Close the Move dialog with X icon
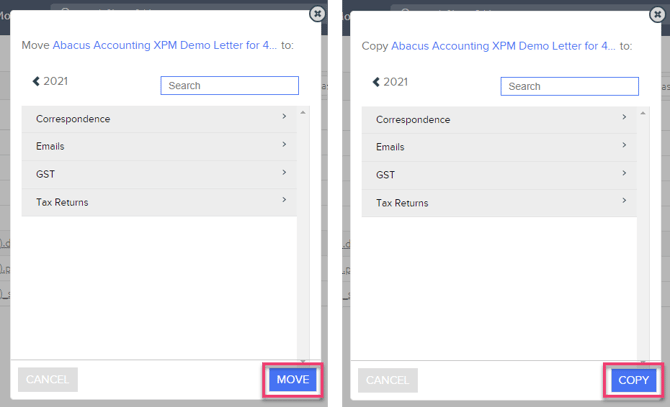The image size is (670, 407). pos(317,14)
